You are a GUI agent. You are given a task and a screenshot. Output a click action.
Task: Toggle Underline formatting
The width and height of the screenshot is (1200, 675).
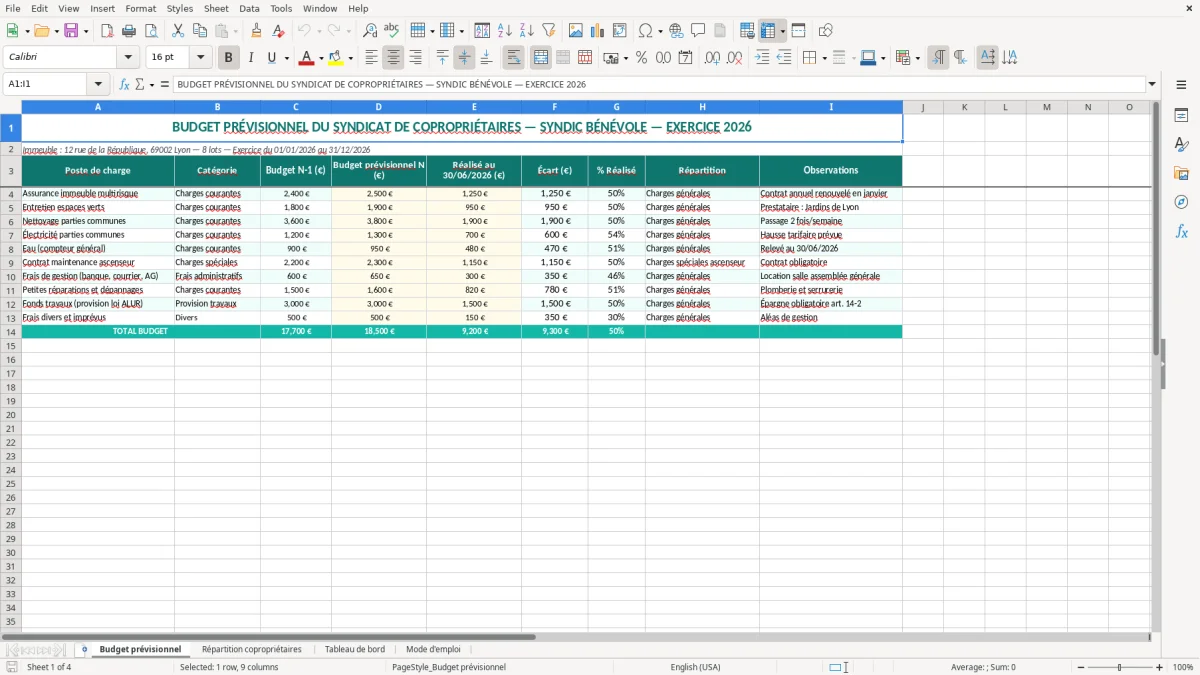coord(271,58)
